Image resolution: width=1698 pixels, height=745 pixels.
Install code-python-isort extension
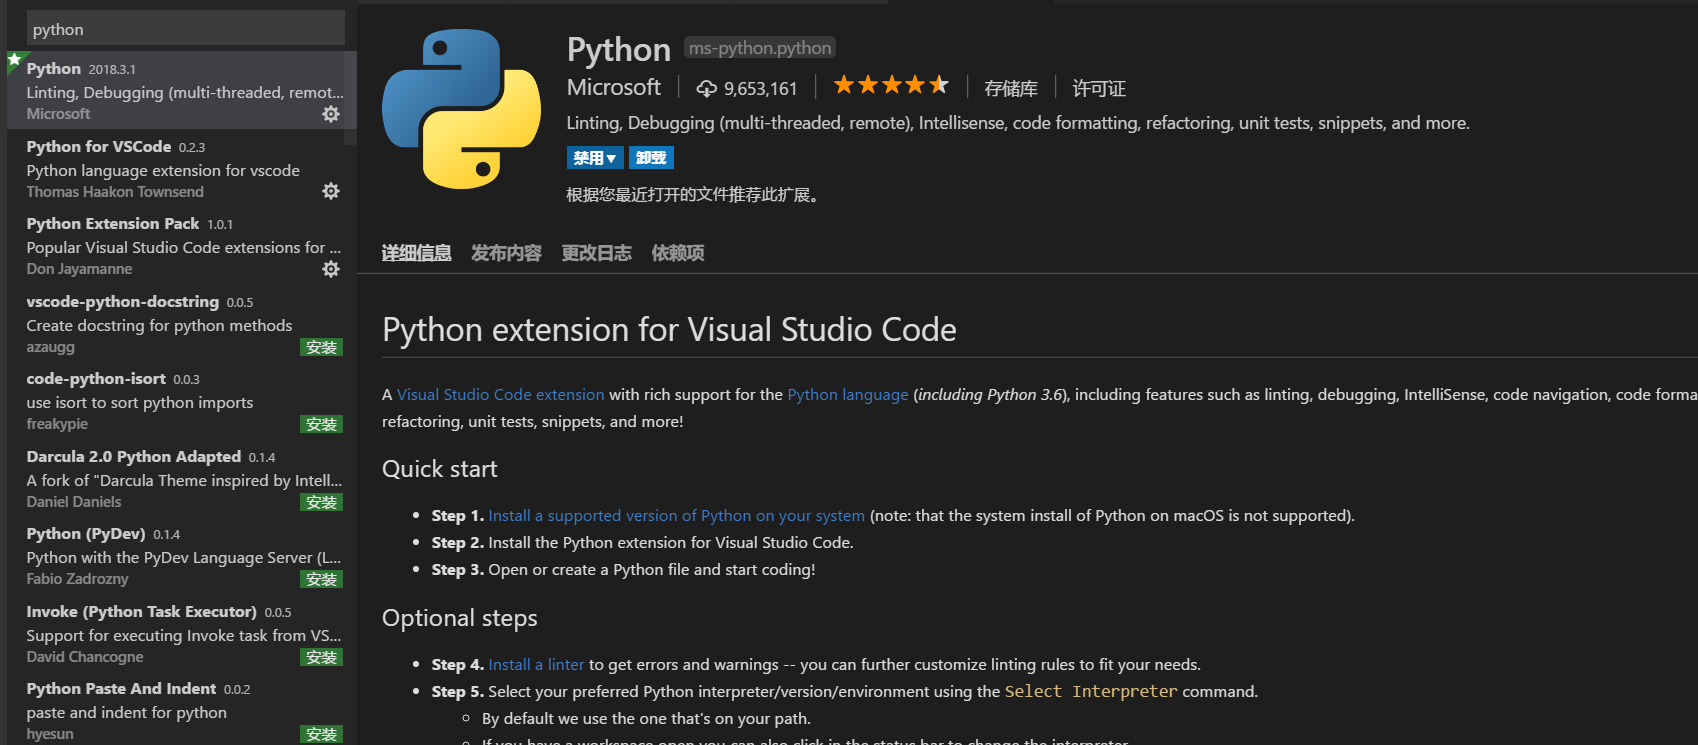pyautogui.click(x=321, y=424)
